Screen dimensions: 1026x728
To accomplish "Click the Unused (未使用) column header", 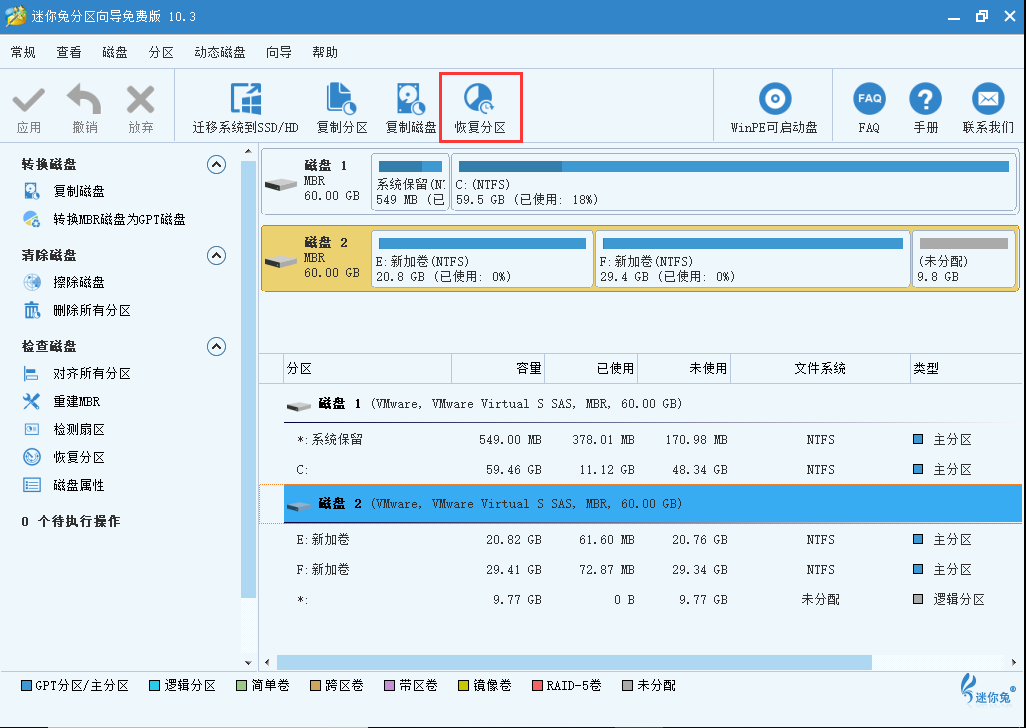I will pyautogui.click(x=684, y=369).
